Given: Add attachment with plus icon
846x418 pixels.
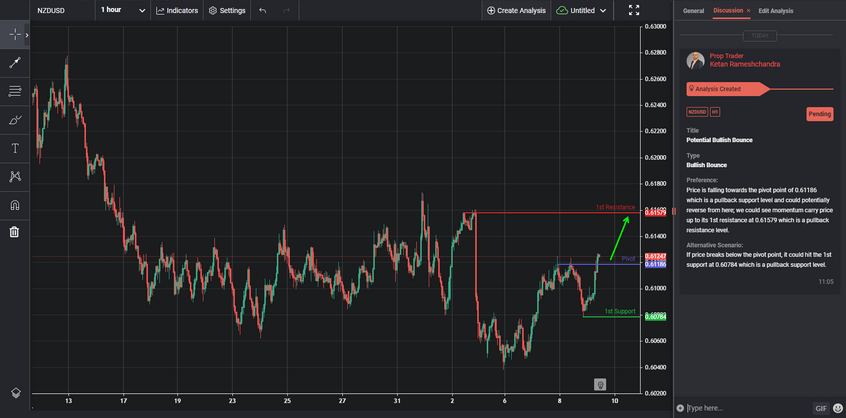Looking at the screenshot, I should pyautogui.click(x=680, y=408).
